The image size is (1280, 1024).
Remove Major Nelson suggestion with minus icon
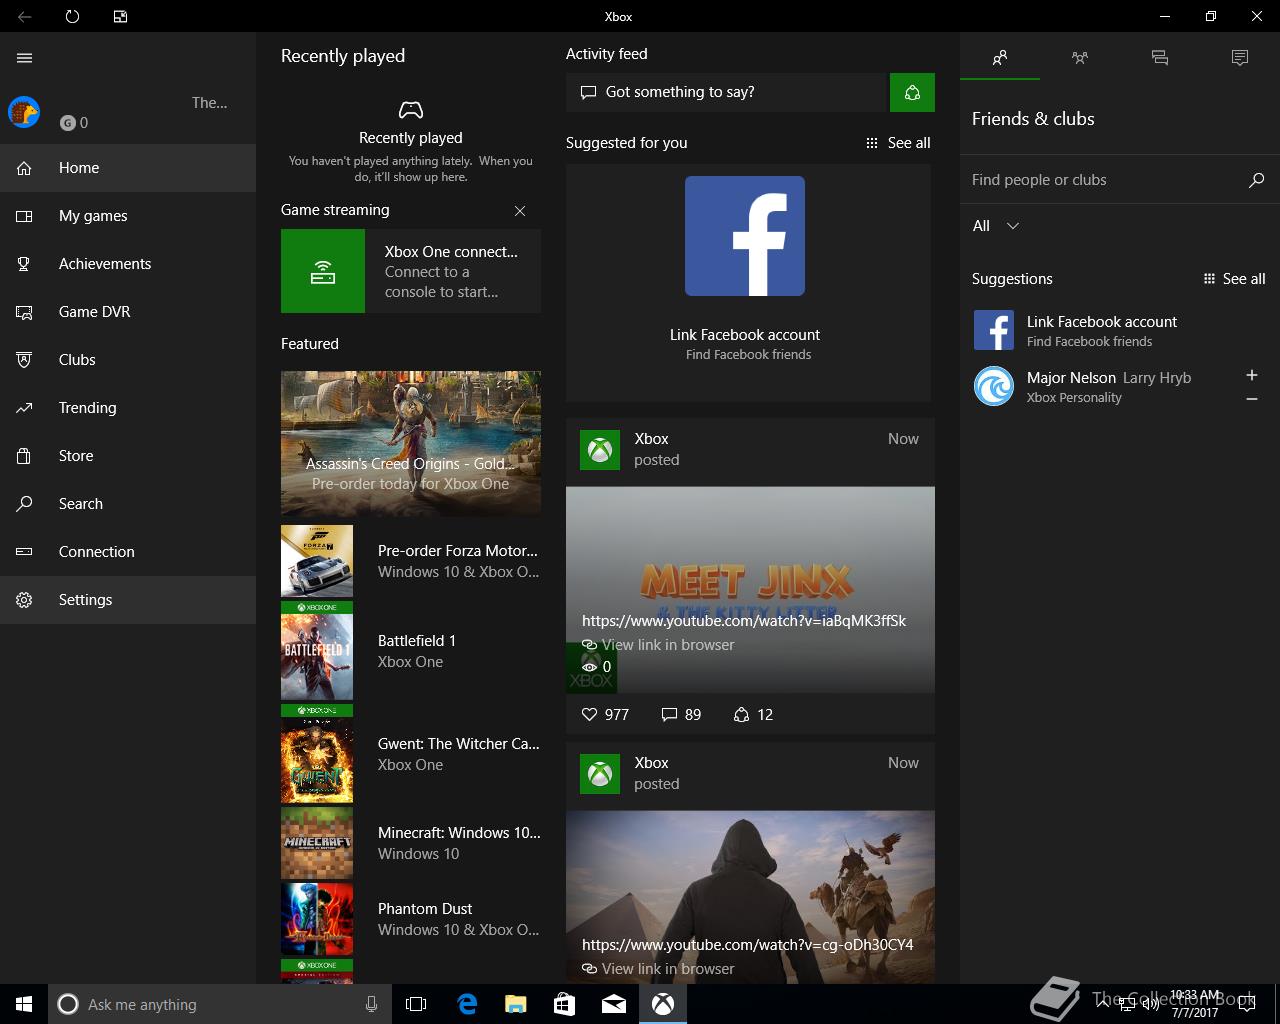1252,399
